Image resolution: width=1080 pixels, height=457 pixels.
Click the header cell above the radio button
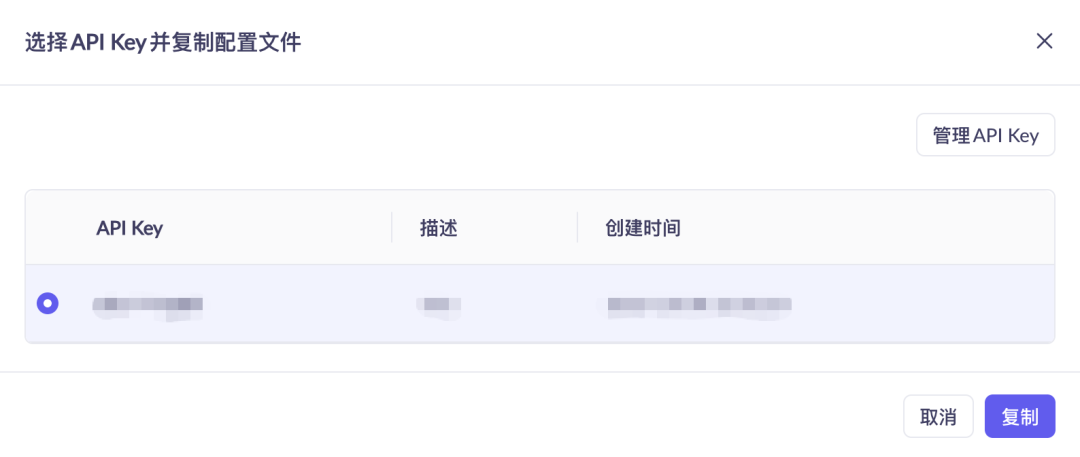[x=47, y=228]
